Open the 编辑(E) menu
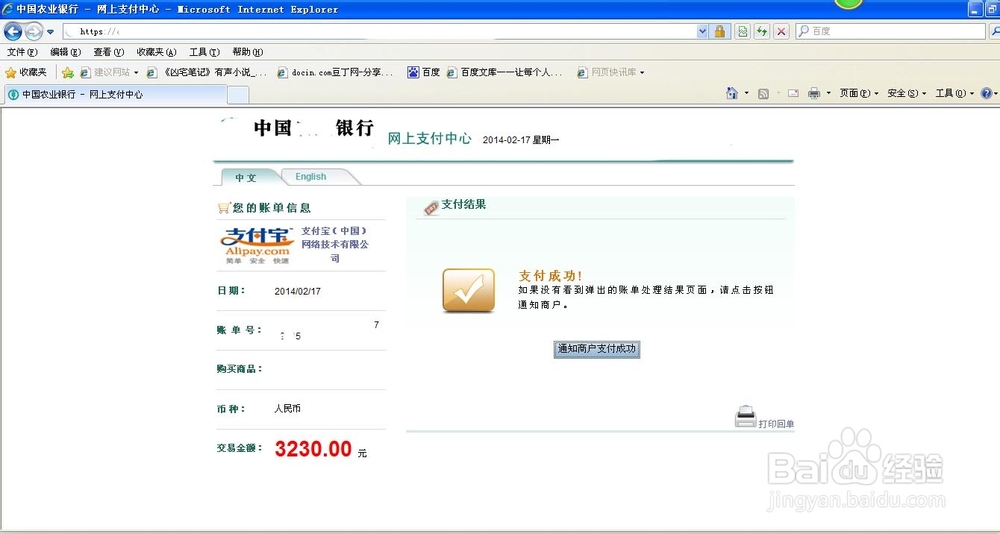 pos(66,52)
